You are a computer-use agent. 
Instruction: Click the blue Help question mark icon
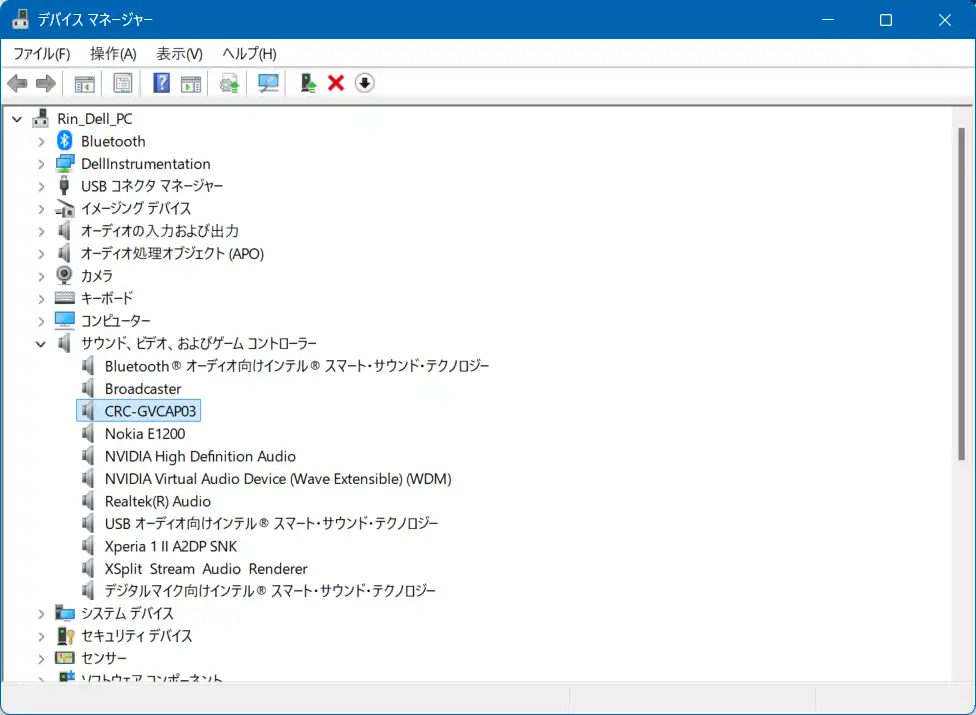pyautogui.click(x=161, y=83)
